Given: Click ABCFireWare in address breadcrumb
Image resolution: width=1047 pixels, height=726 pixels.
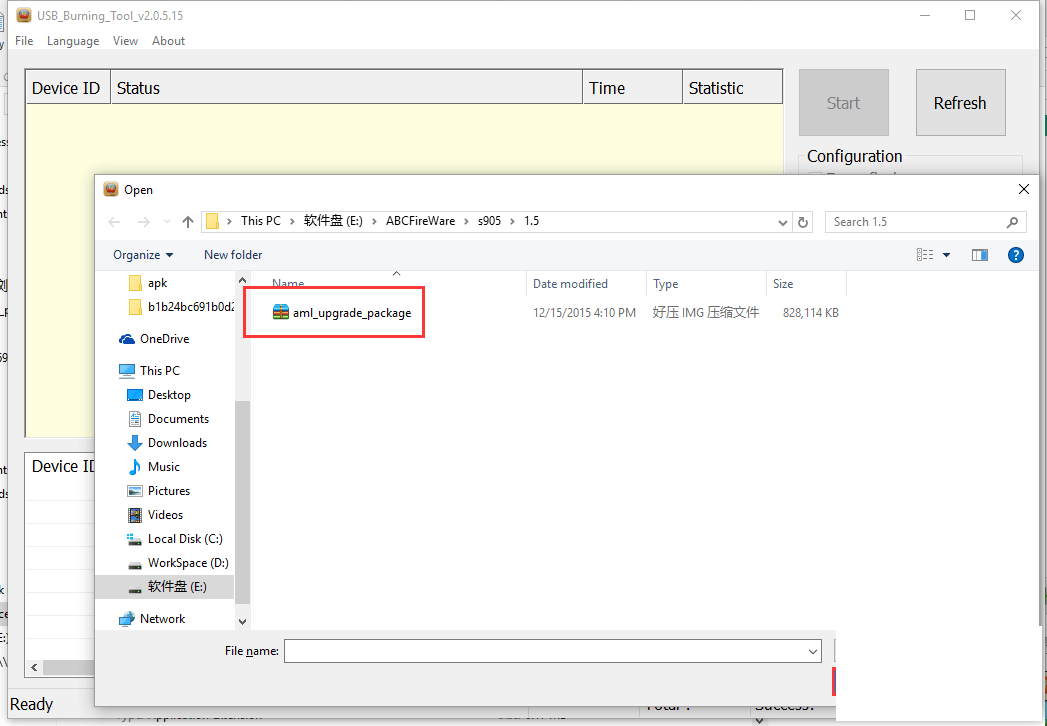Looking at the screenshot, I should (x=421, y=221).
